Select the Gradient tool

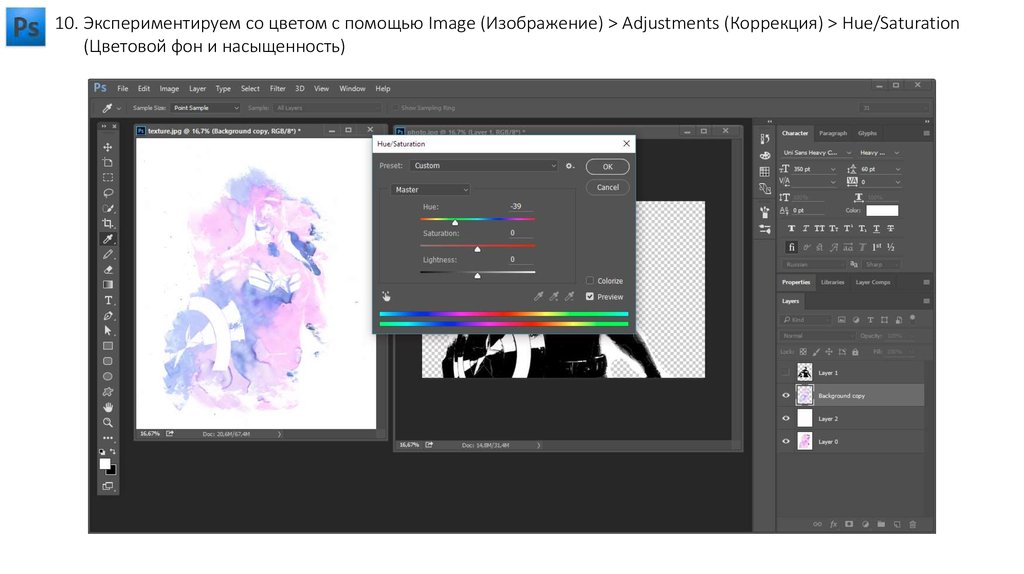108,285
